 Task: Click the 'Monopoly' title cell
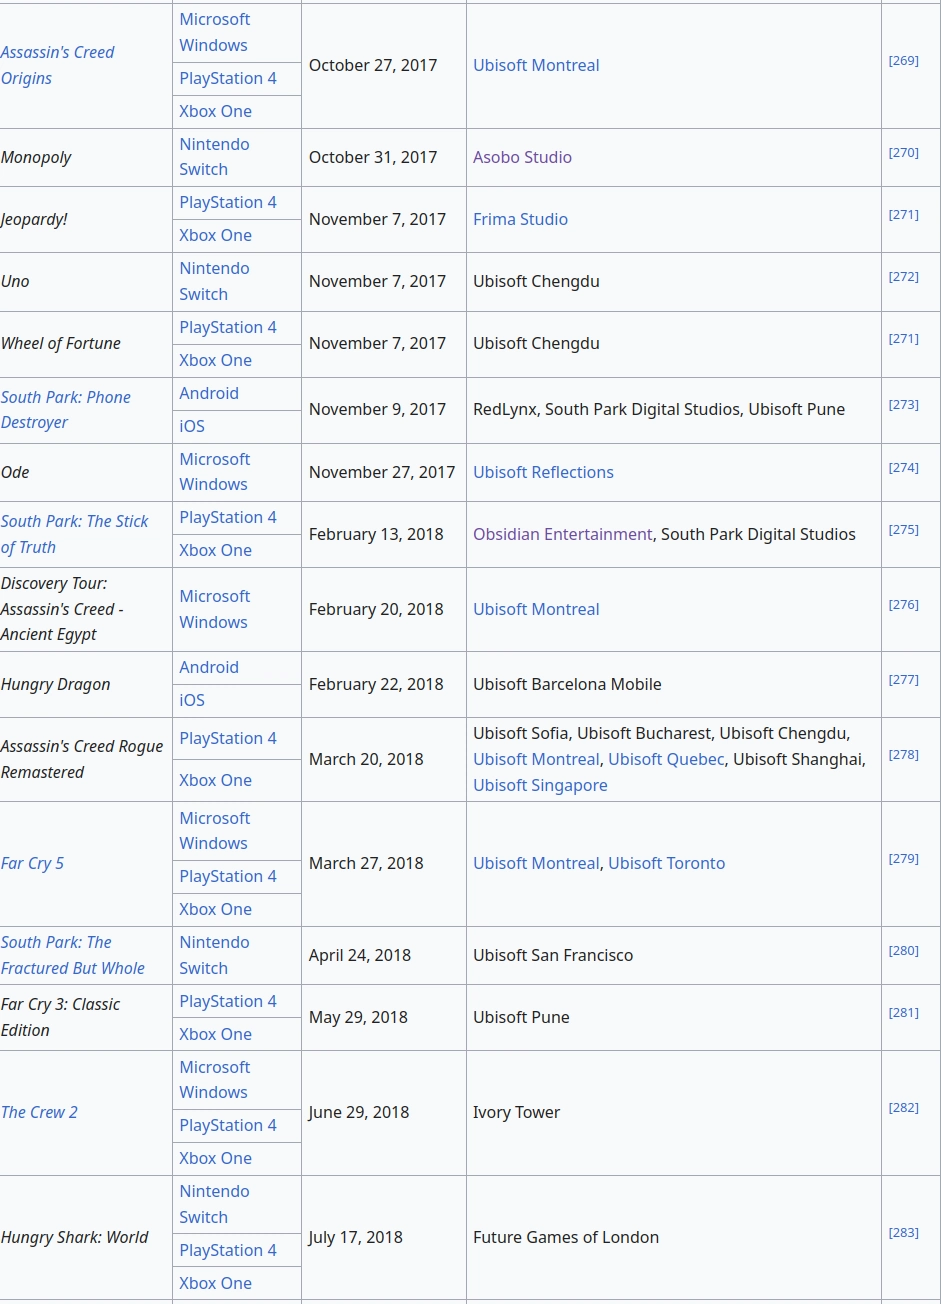(x=86, y=157)
